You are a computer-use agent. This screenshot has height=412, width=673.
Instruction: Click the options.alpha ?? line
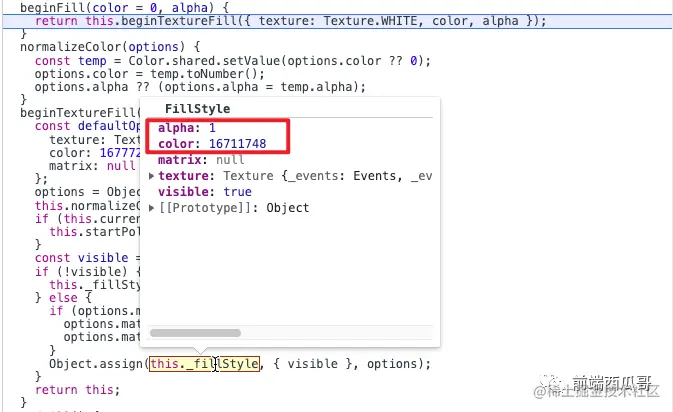(x=200, y=87)
